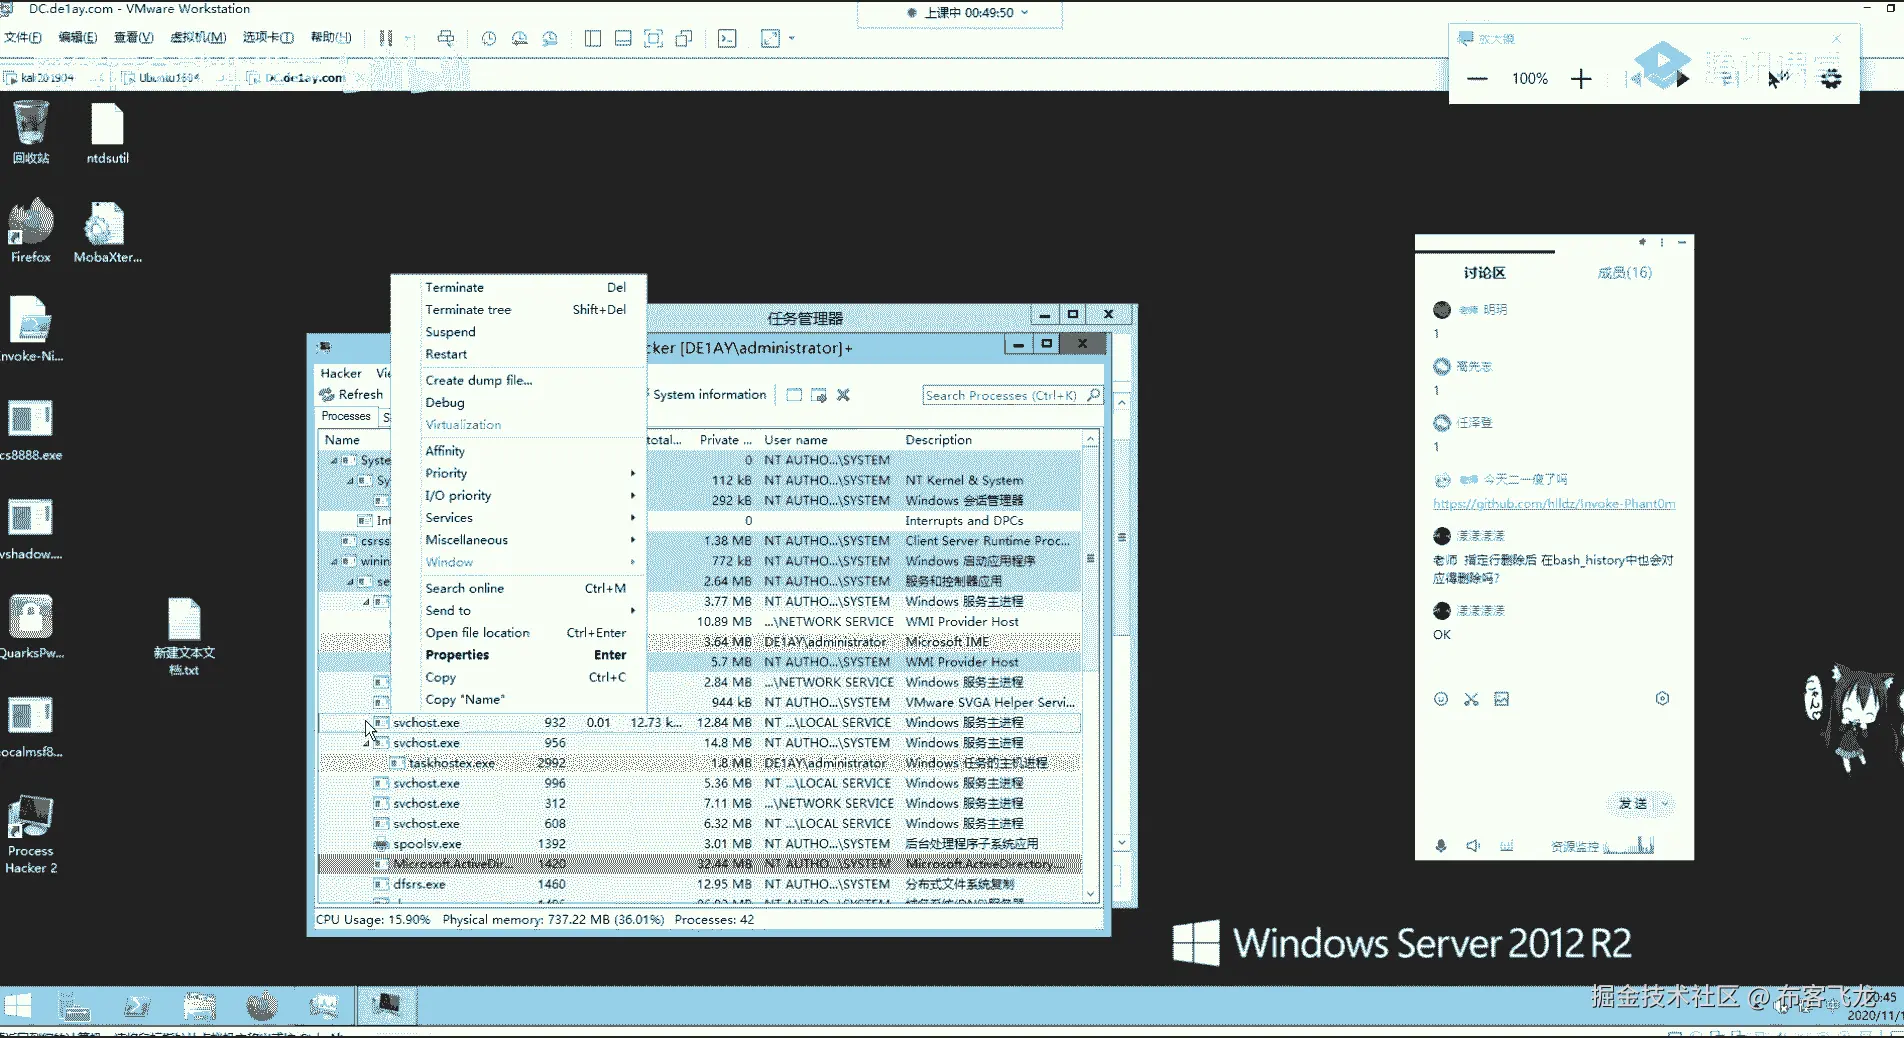The height and width of the screenshot is (1038, 1904).
Task: Click the image upload icon in chat
Action: coord(1501,699)
